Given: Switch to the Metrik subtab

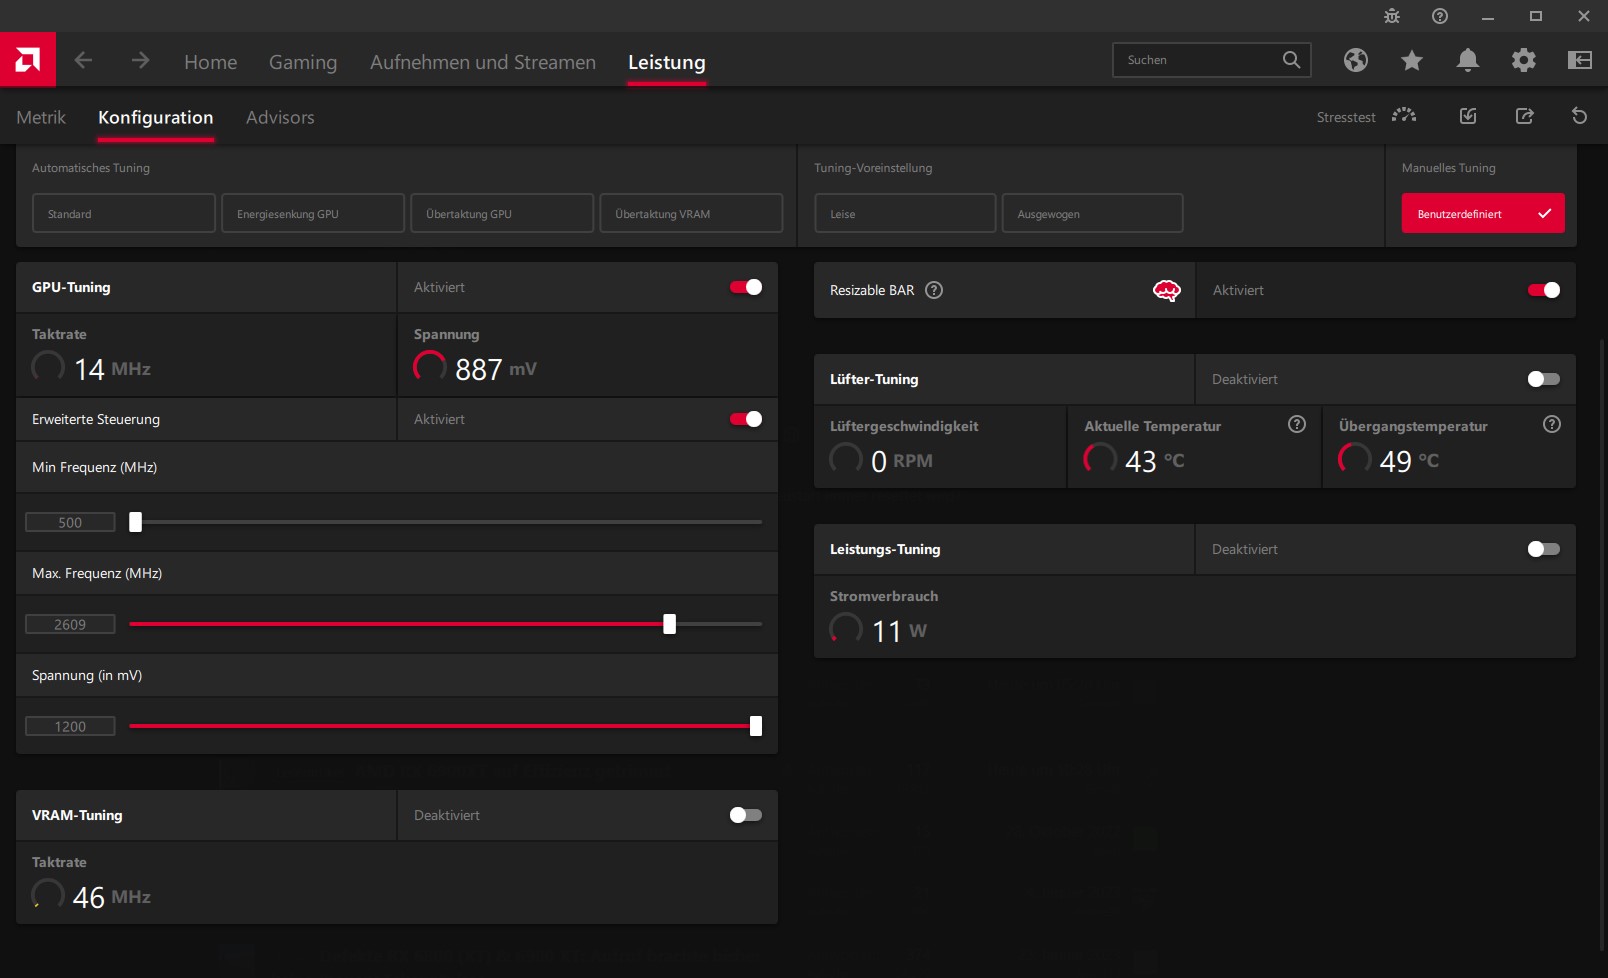Looking at the screenshot, I should tap(41, 117).
